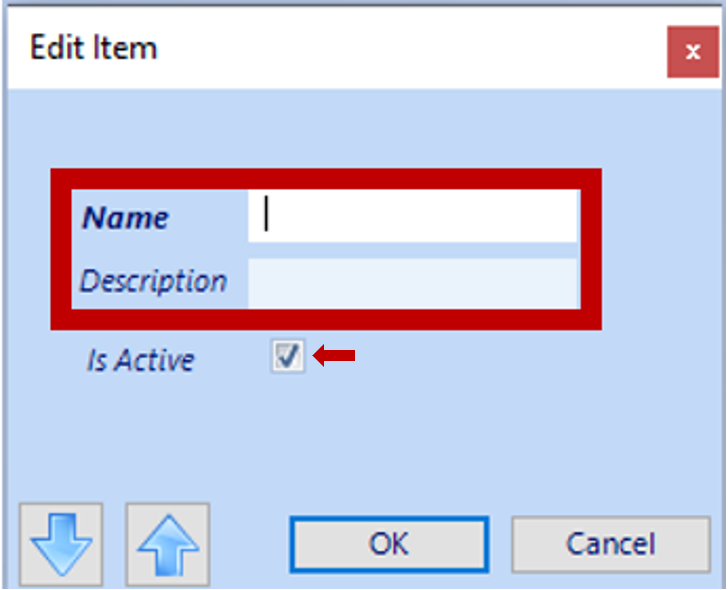Click inside the Description text field
728x590 pixels.
(412, 283)
